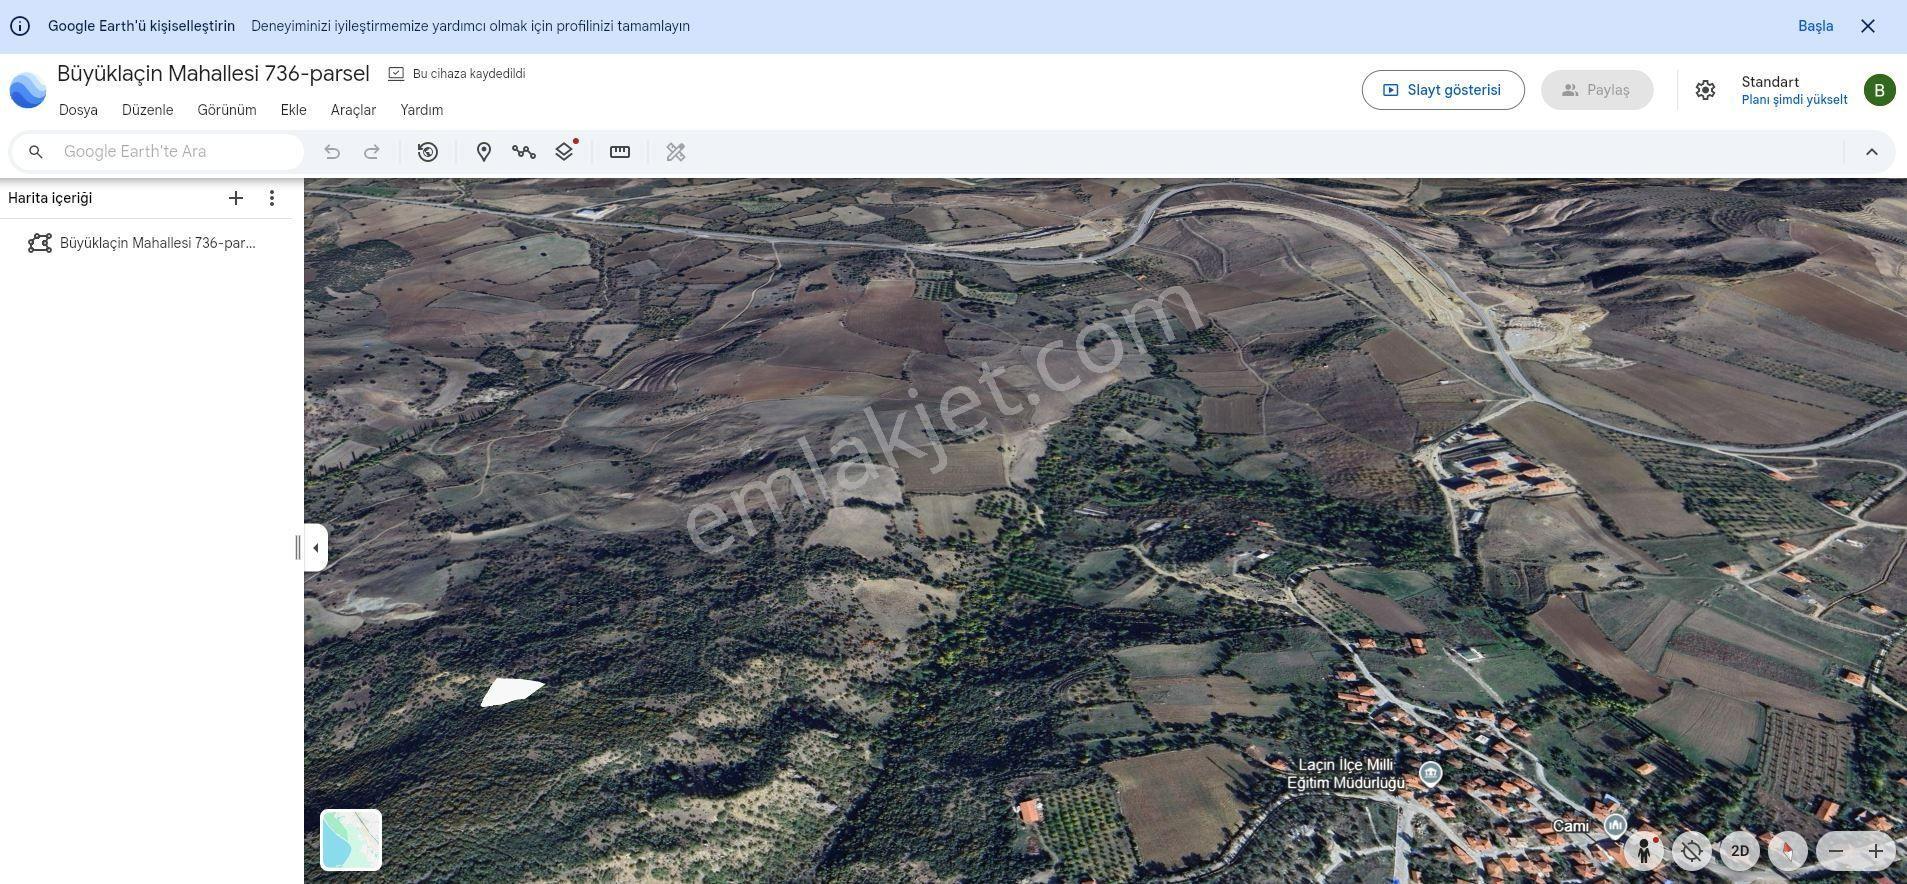Open Harita içeriği three-dot options menu

click(x=272, y=198)
